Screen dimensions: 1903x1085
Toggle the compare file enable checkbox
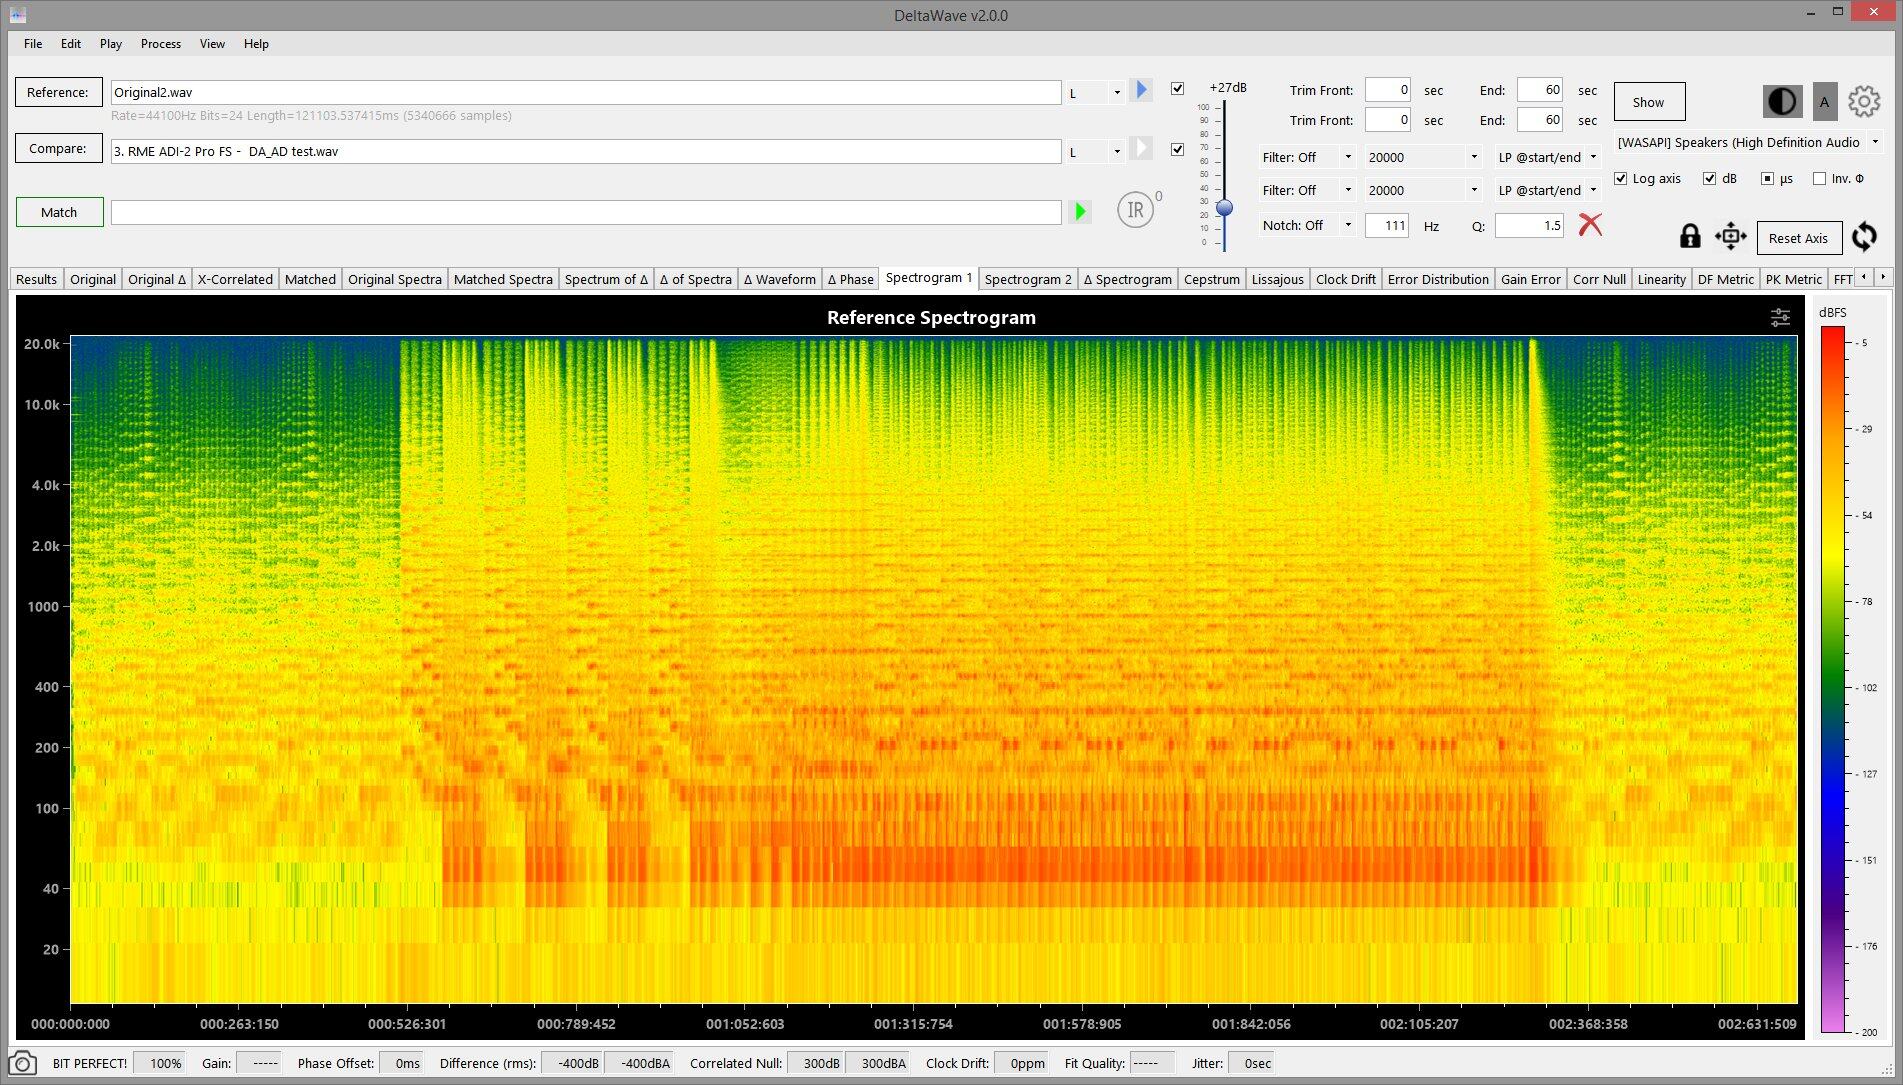[1177, 149]
